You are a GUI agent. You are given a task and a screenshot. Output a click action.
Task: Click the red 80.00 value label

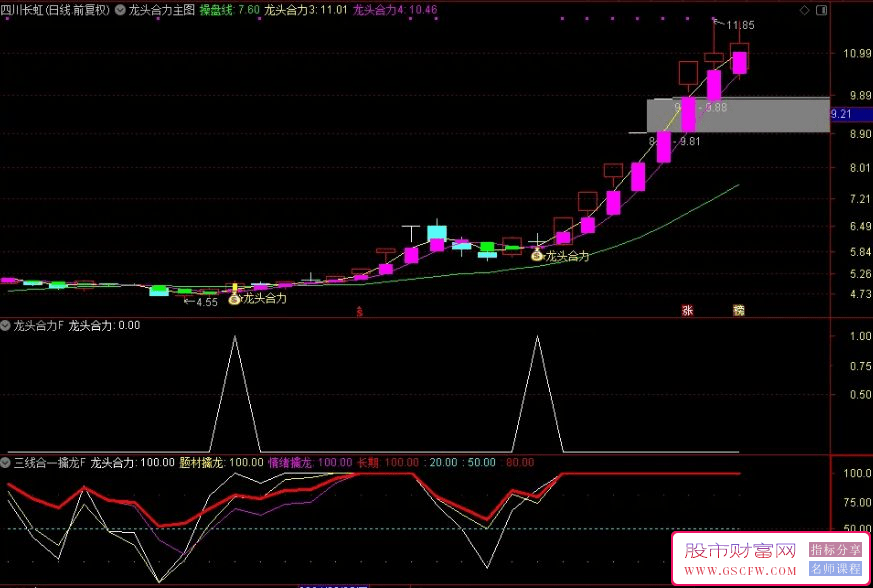(519, 462)
